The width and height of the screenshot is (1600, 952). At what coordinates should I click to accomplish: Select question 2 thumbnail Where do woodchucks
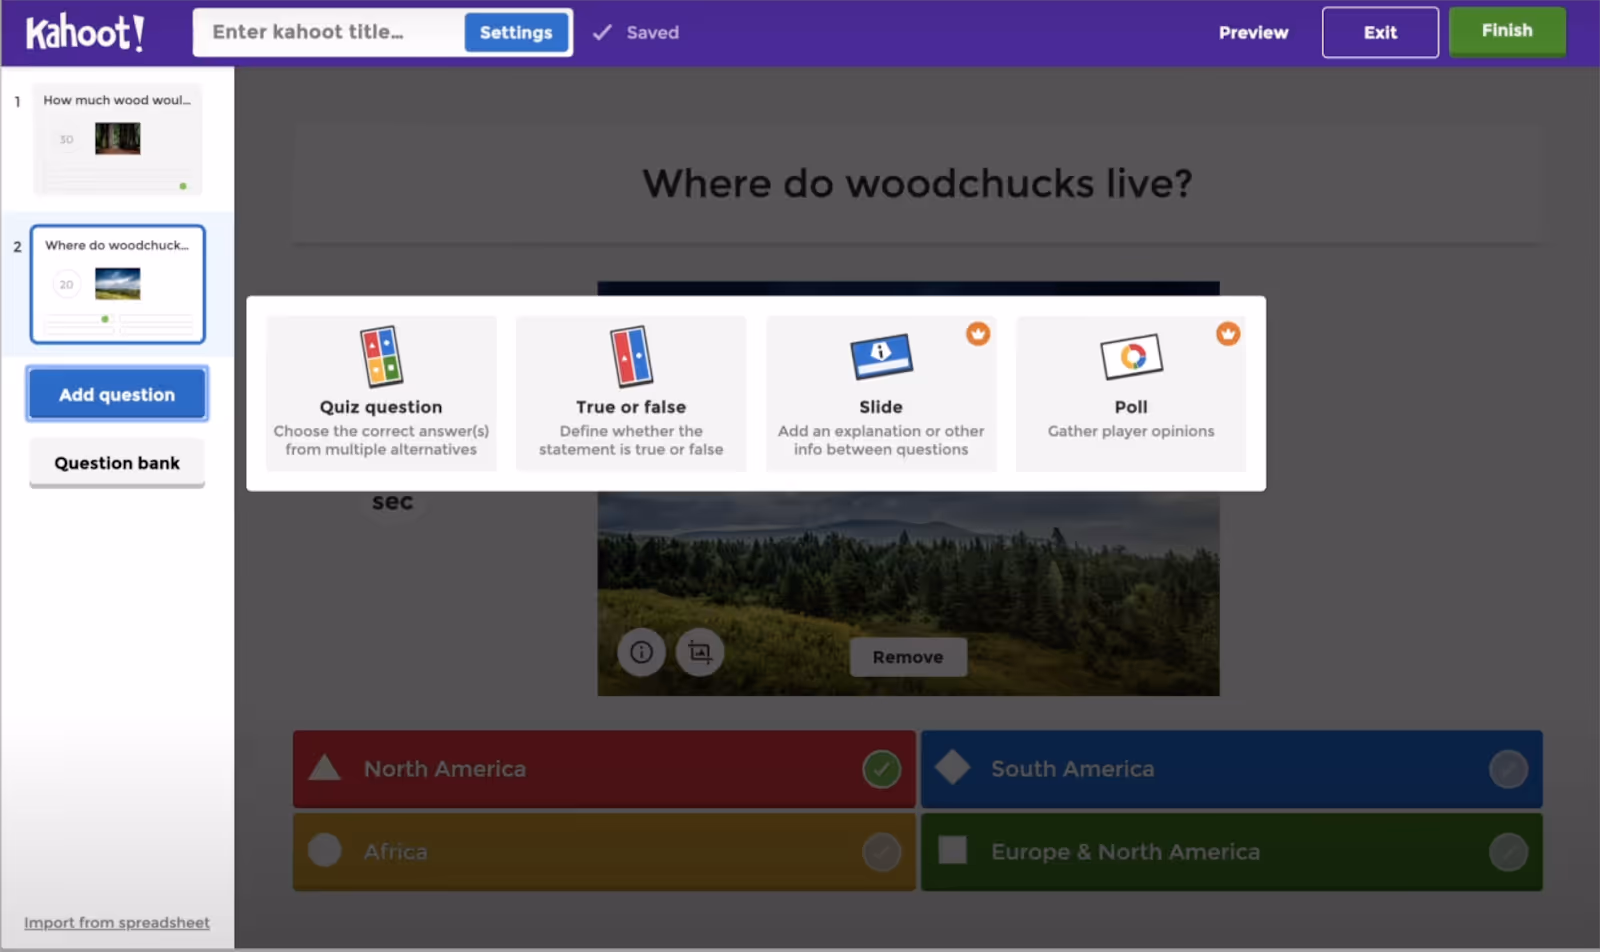coord(118,284)
